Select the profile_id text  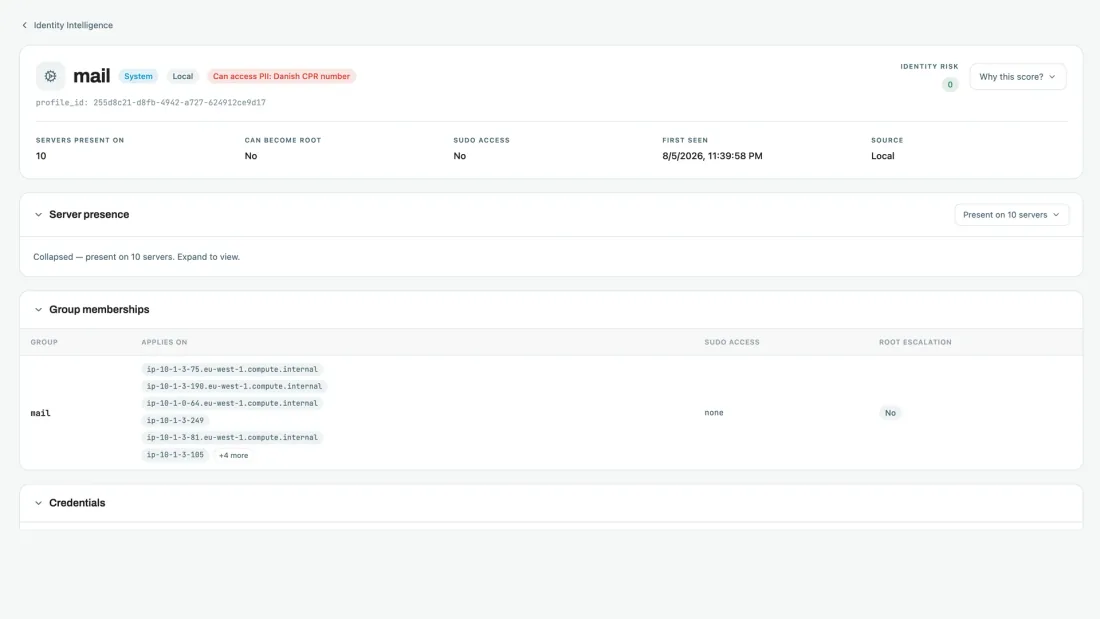point(151,102)
